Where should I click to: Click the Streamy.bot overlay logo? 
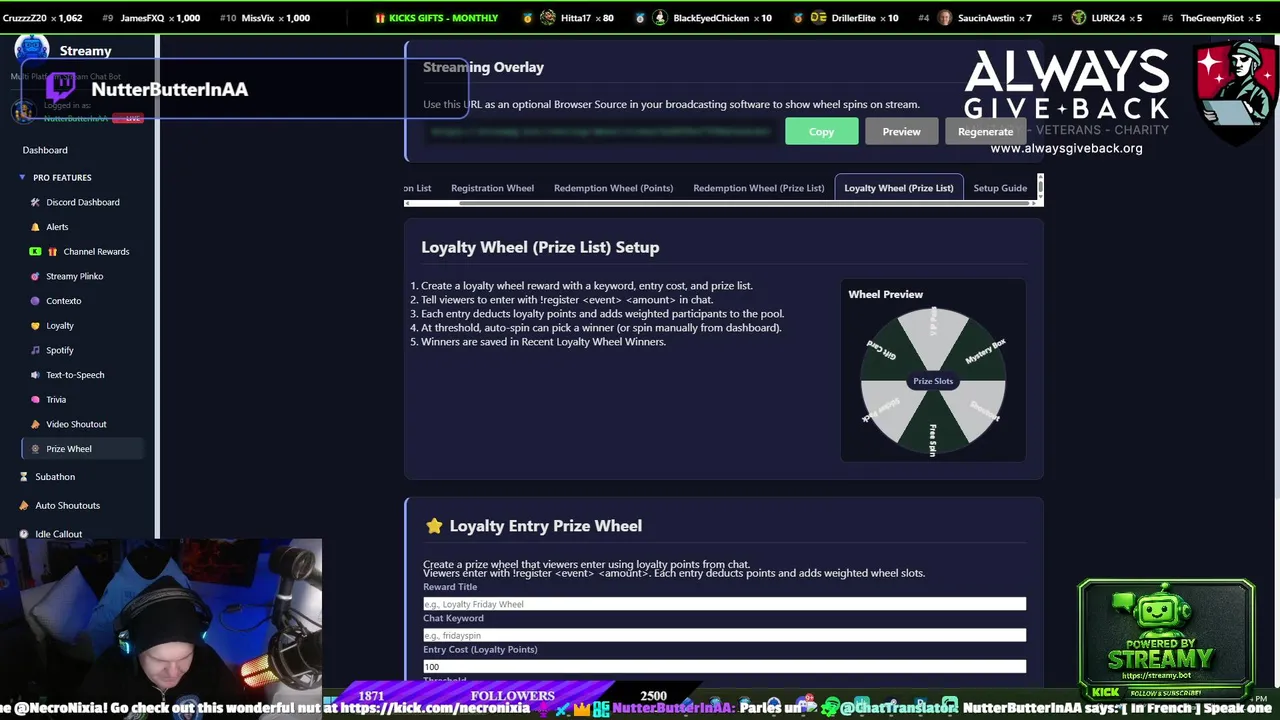pos(1166,640)
